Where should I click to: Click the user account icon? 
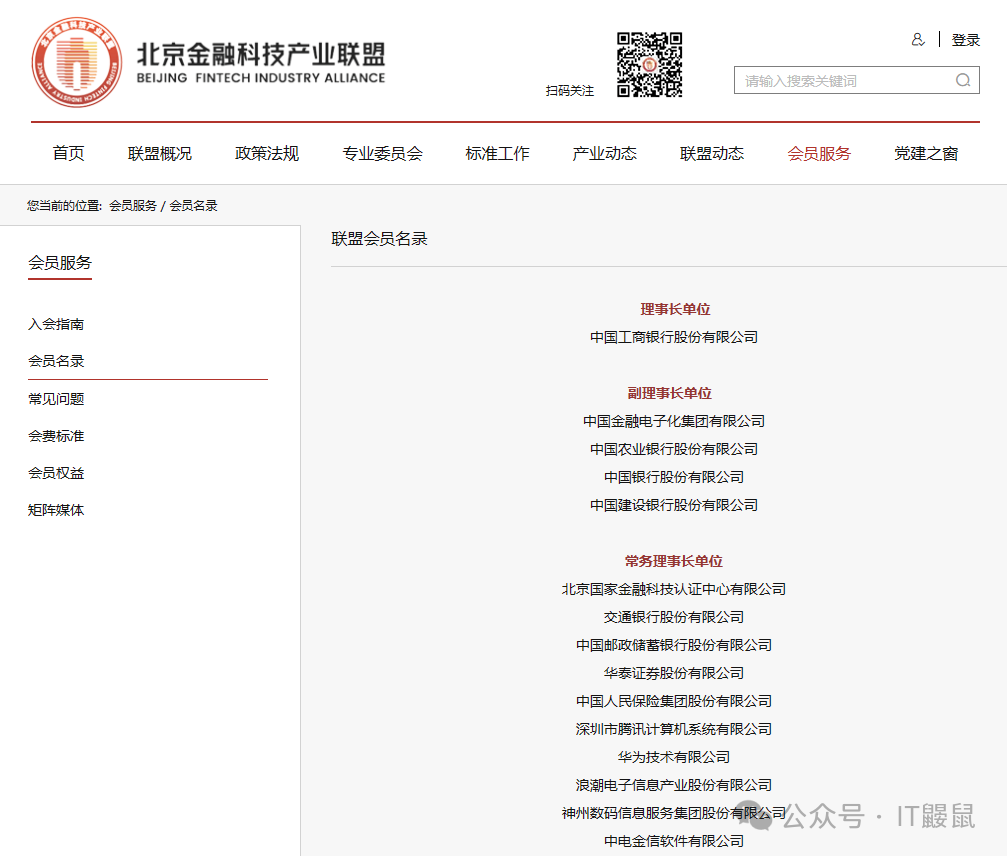coord(918,40)
